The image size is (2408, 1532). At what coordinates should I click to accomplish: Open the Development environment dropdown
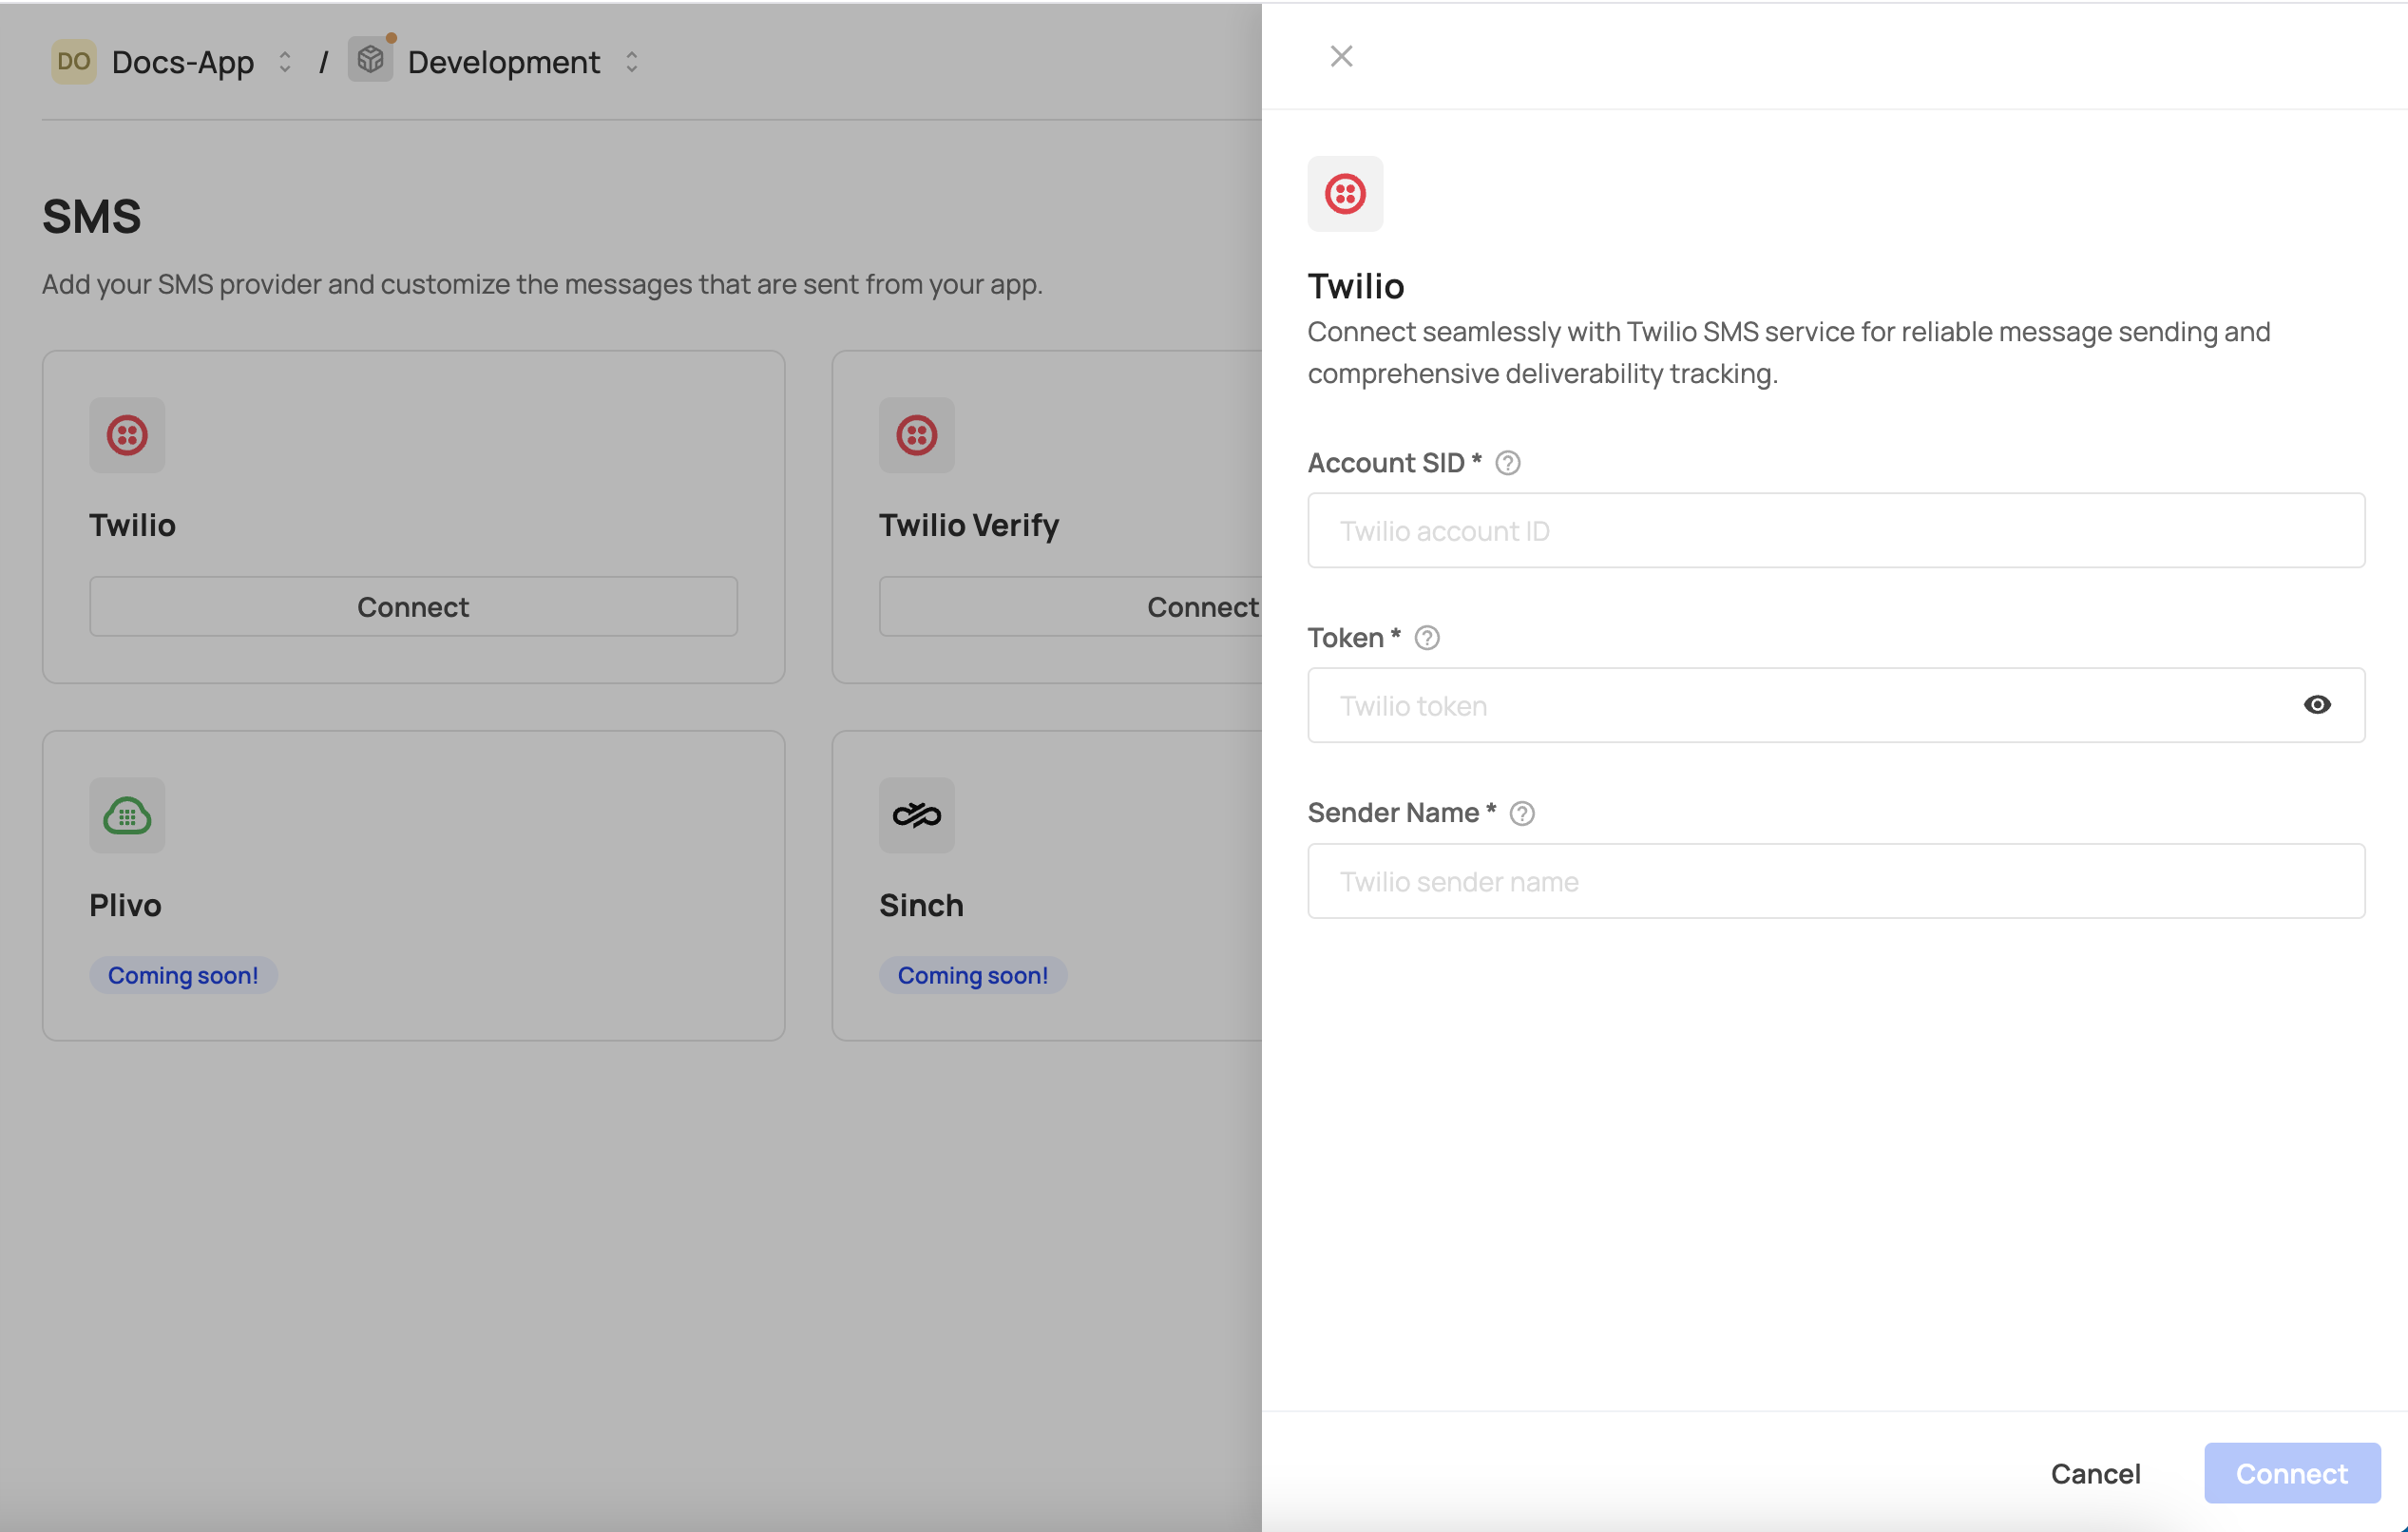632,62
